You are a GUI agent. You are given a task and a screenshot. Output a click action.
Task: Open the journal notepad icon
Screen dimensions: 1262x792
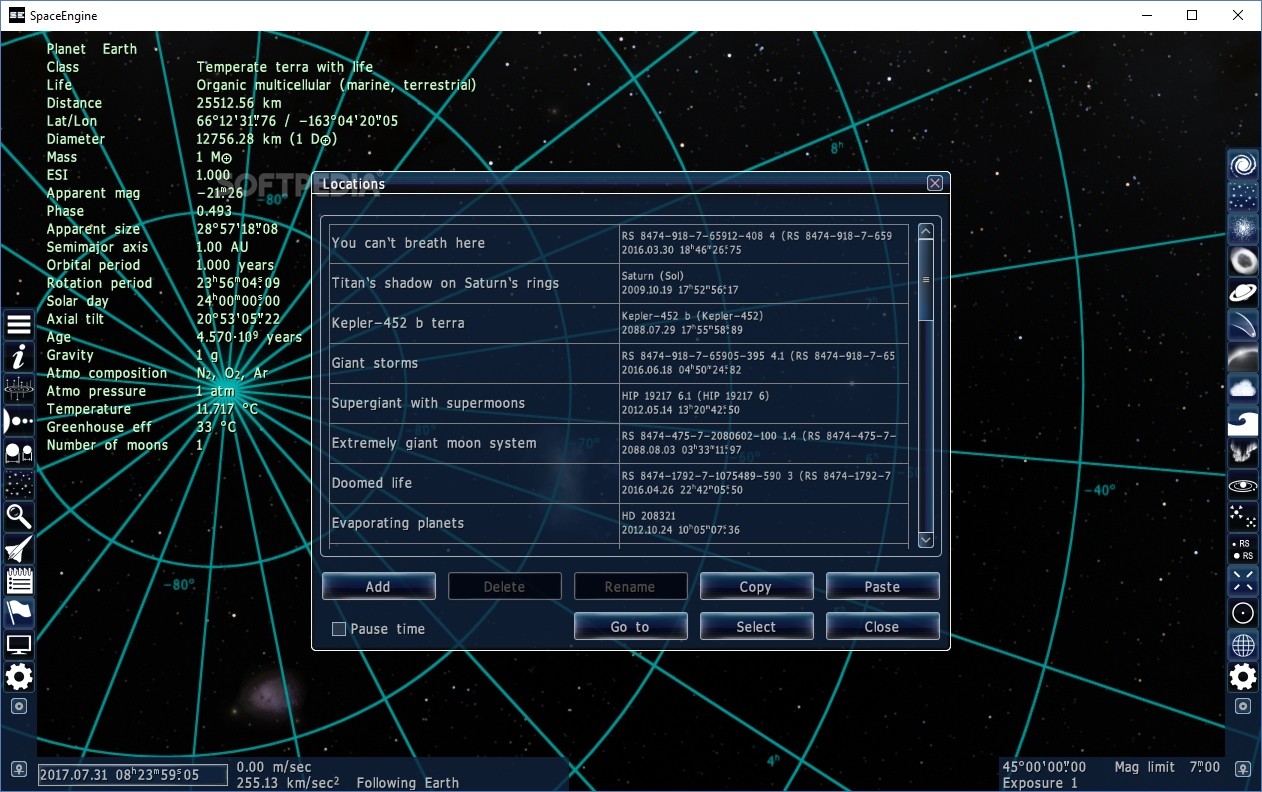coord(18,581)
